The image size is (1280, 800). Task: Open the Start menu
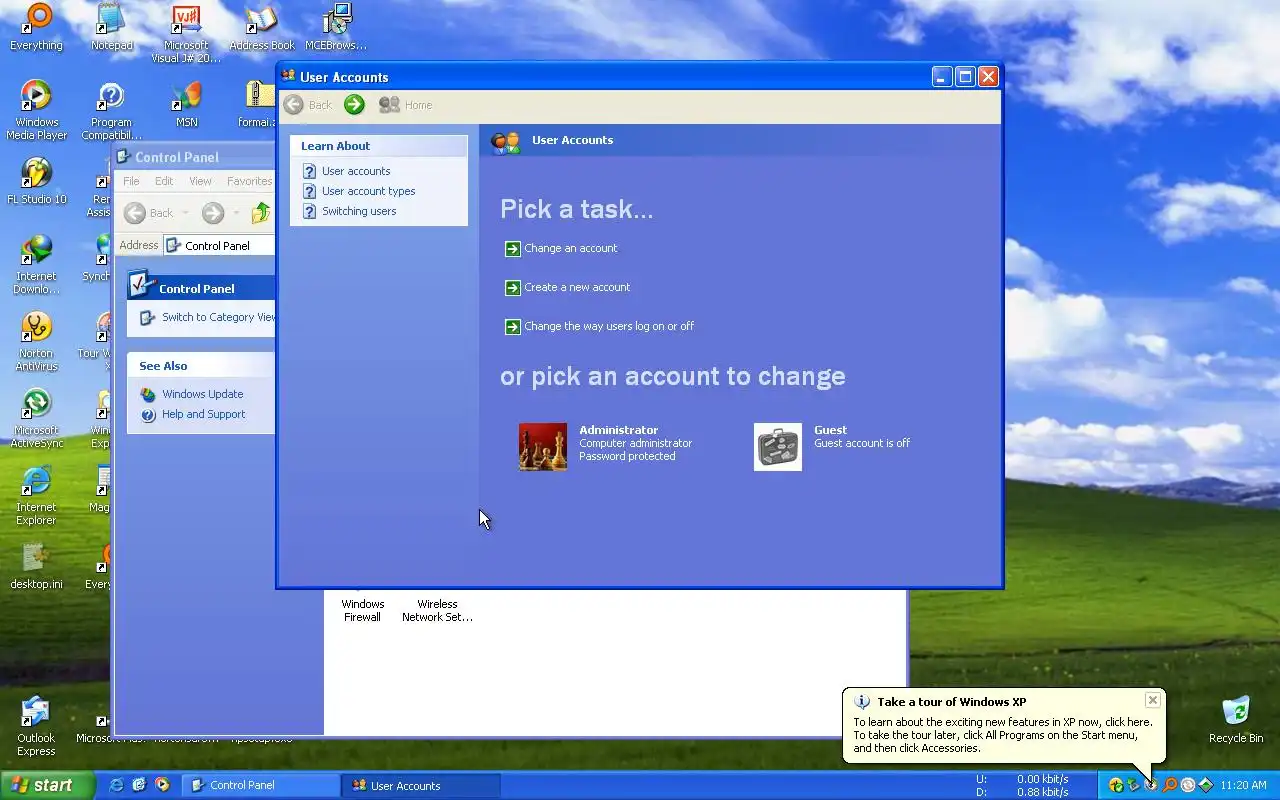(46, 785)
